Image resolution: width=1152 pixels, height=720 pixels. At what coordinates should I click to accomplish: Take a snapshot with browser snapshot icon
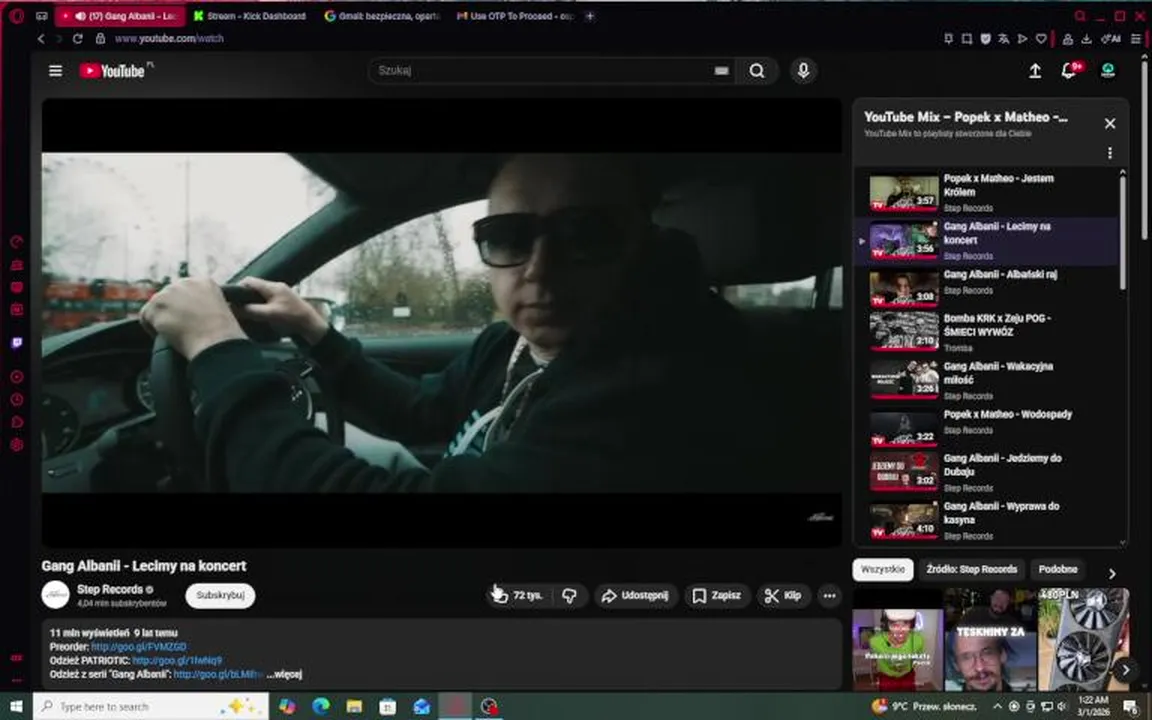pos(967,38)
